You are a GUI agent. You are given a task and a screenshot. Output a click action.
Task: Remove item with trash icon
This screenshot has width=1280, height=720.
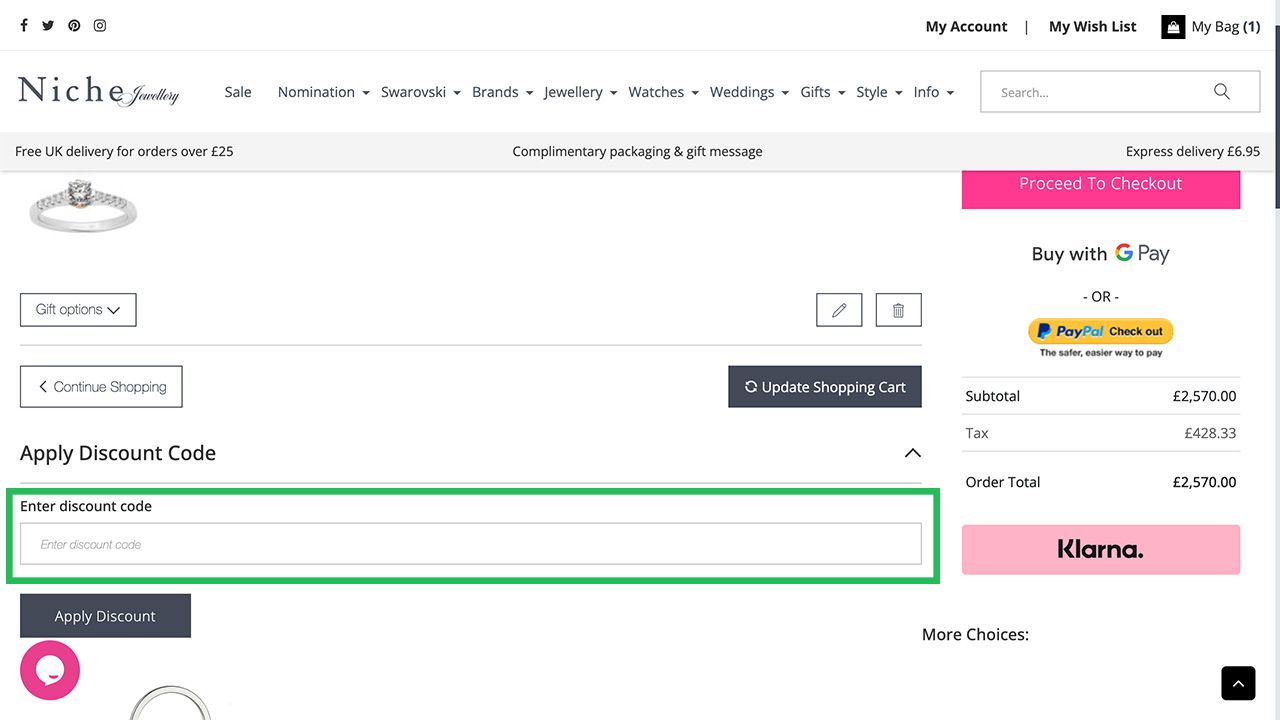coord(898,310)
